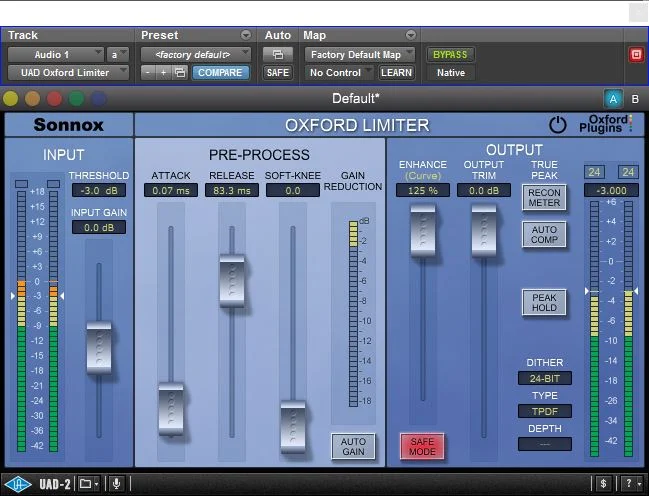This screenshot has height=496, width=649.
Task: Click the Enhance 125 % value field
Action: 423,190
